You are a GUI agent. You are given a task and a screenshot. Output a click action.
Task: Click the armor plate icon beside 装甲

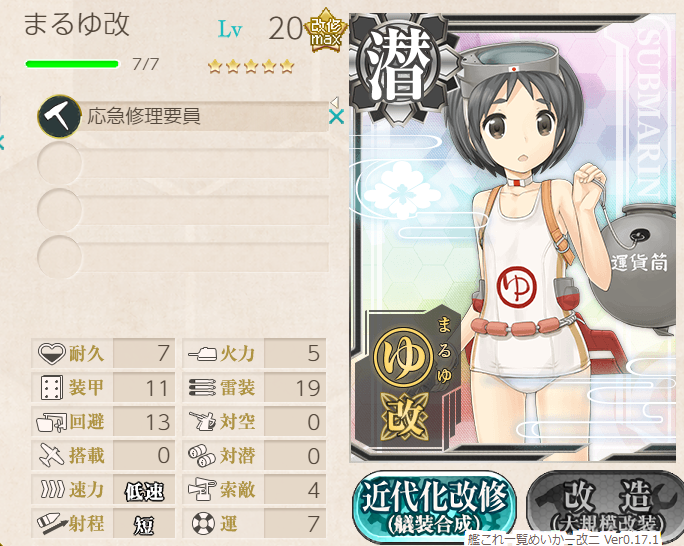tap(52, 387)
